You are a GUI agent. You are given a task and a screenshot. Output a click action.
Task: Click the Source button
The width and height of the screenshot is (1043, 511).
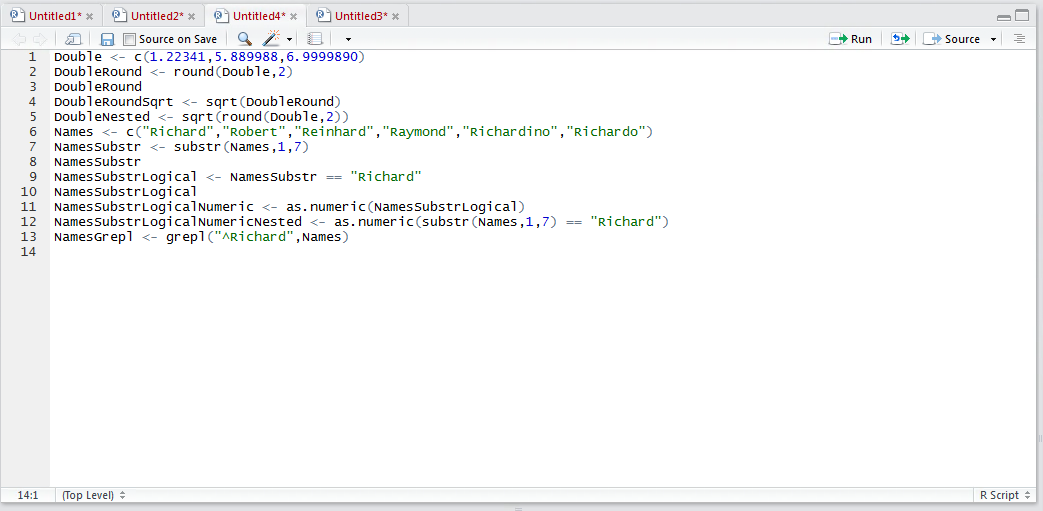pyautogui.click(x=952, y=39)
